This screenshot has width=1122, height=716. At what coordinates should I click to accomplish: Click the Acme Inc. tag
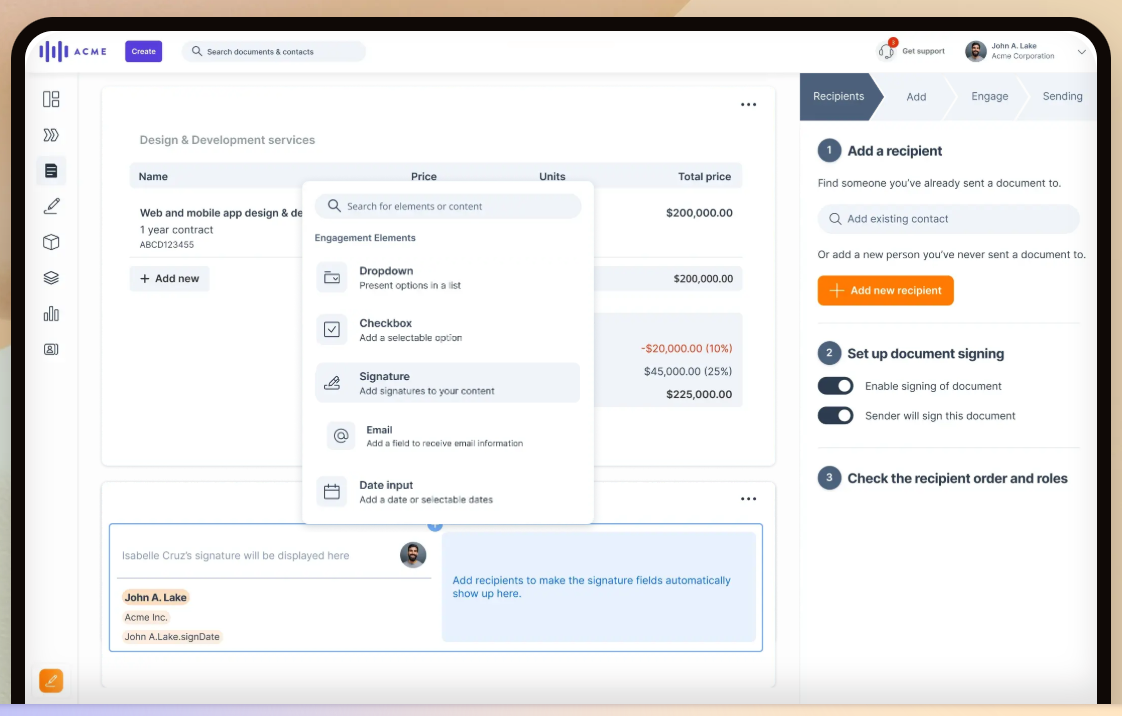(x=146, y=617)
